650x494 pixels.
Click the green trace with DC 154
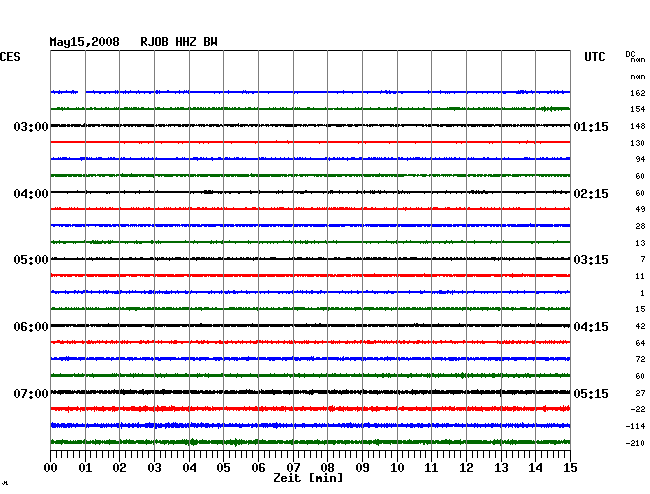[310, 109]
